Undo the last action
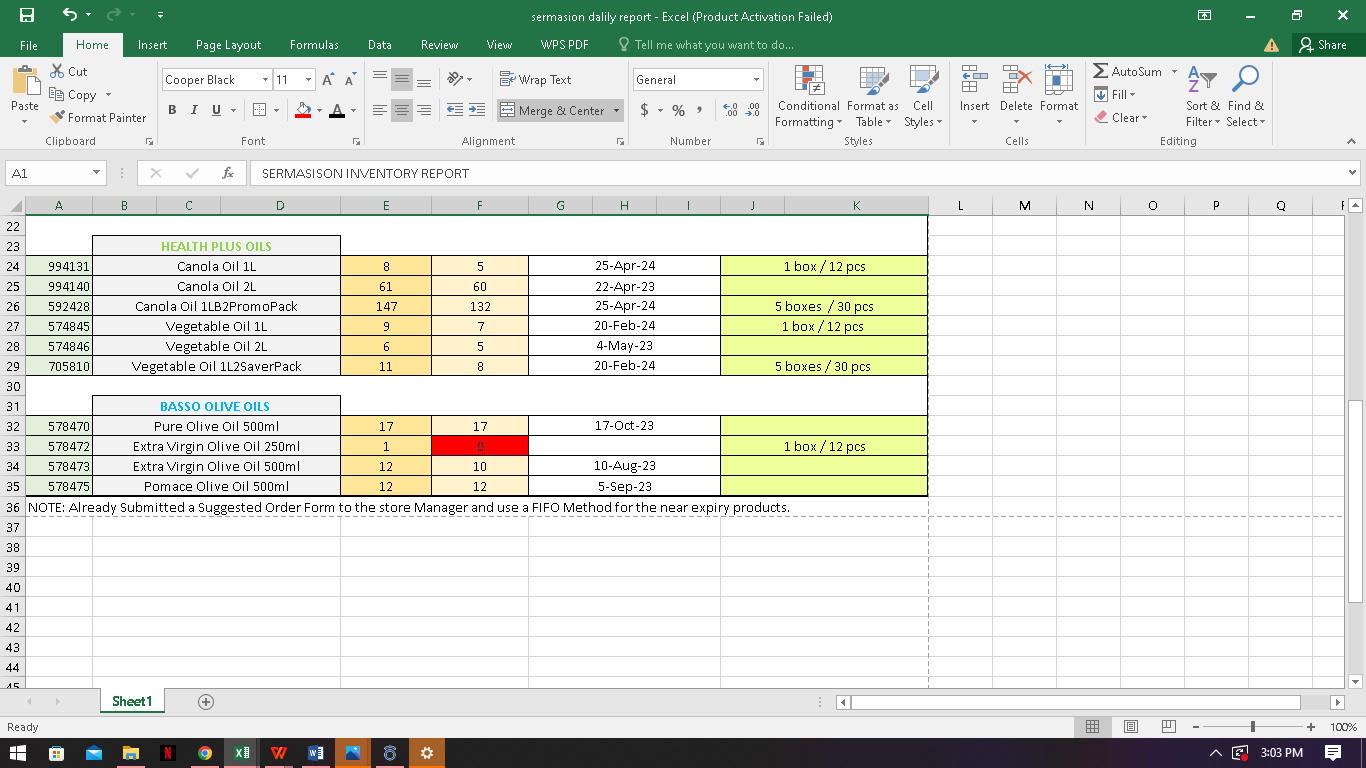The image size is (1366, 768). point(69,15)
